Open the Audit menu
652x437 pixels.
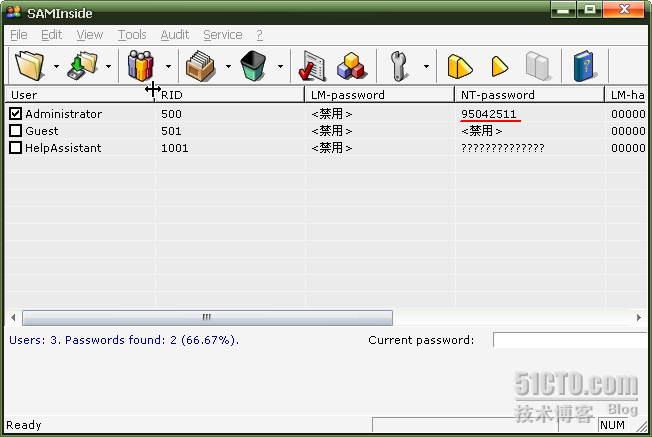click(x=175, y=35)
